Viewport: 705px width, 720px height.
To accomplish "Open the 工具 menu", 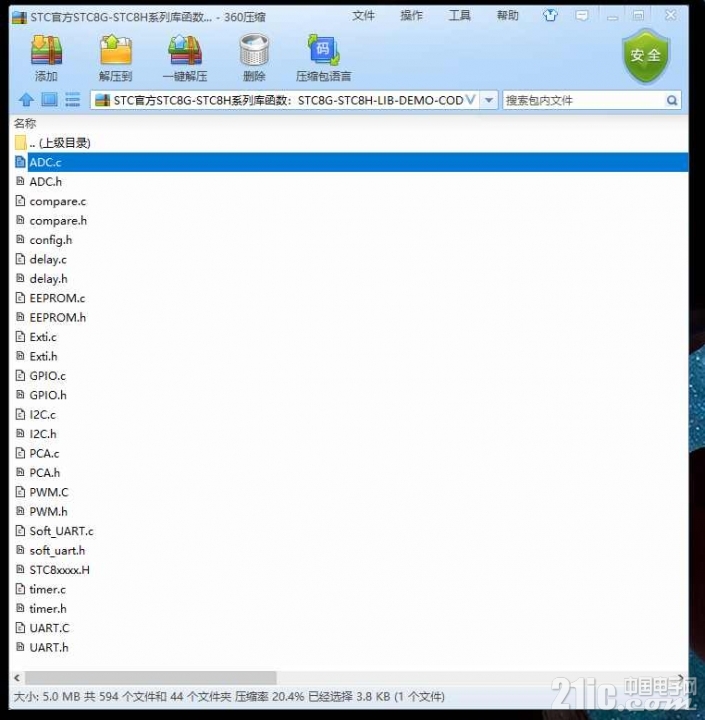I will (459, 16).
